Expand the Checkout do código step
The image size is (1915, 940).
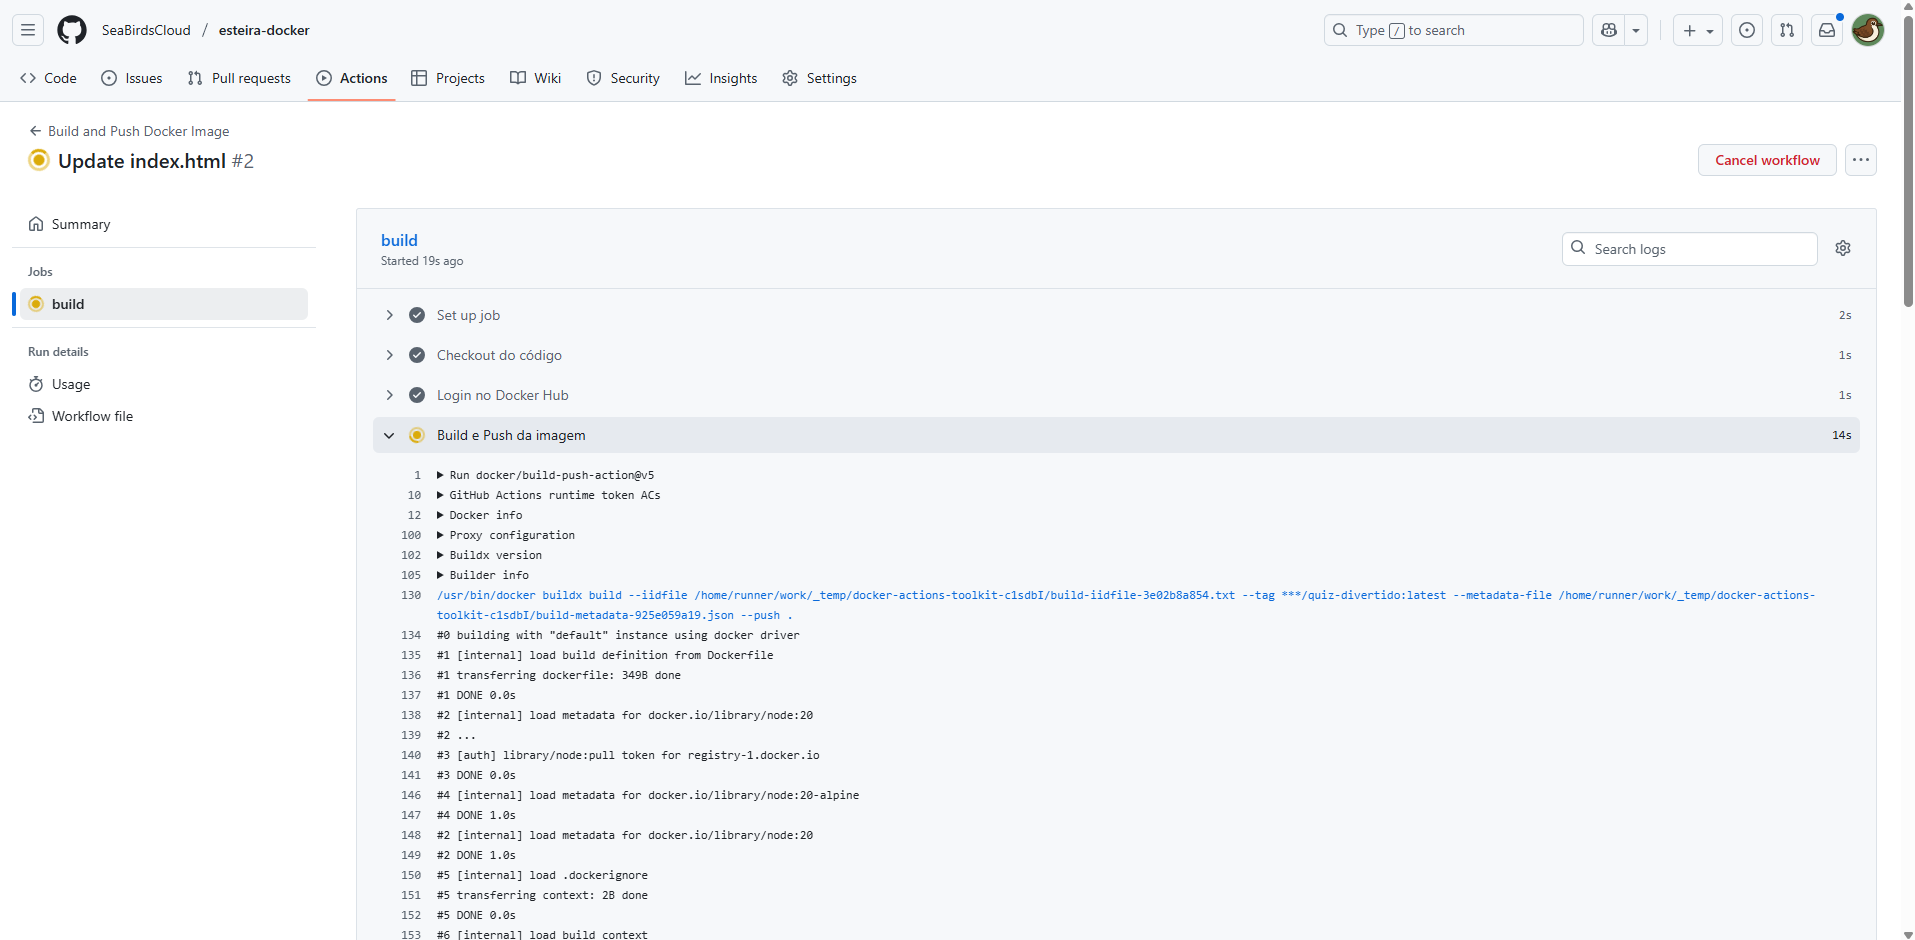pos(1116,355)
